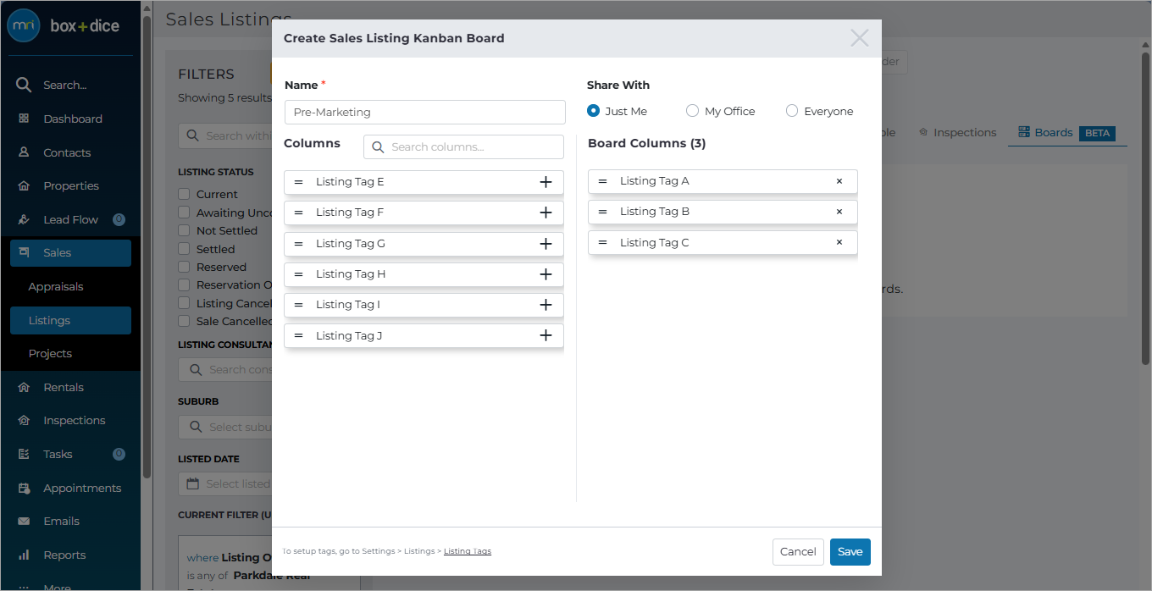Add Listing Tag H with plus icon
The image size is (1152, 591).
(545, 274)
